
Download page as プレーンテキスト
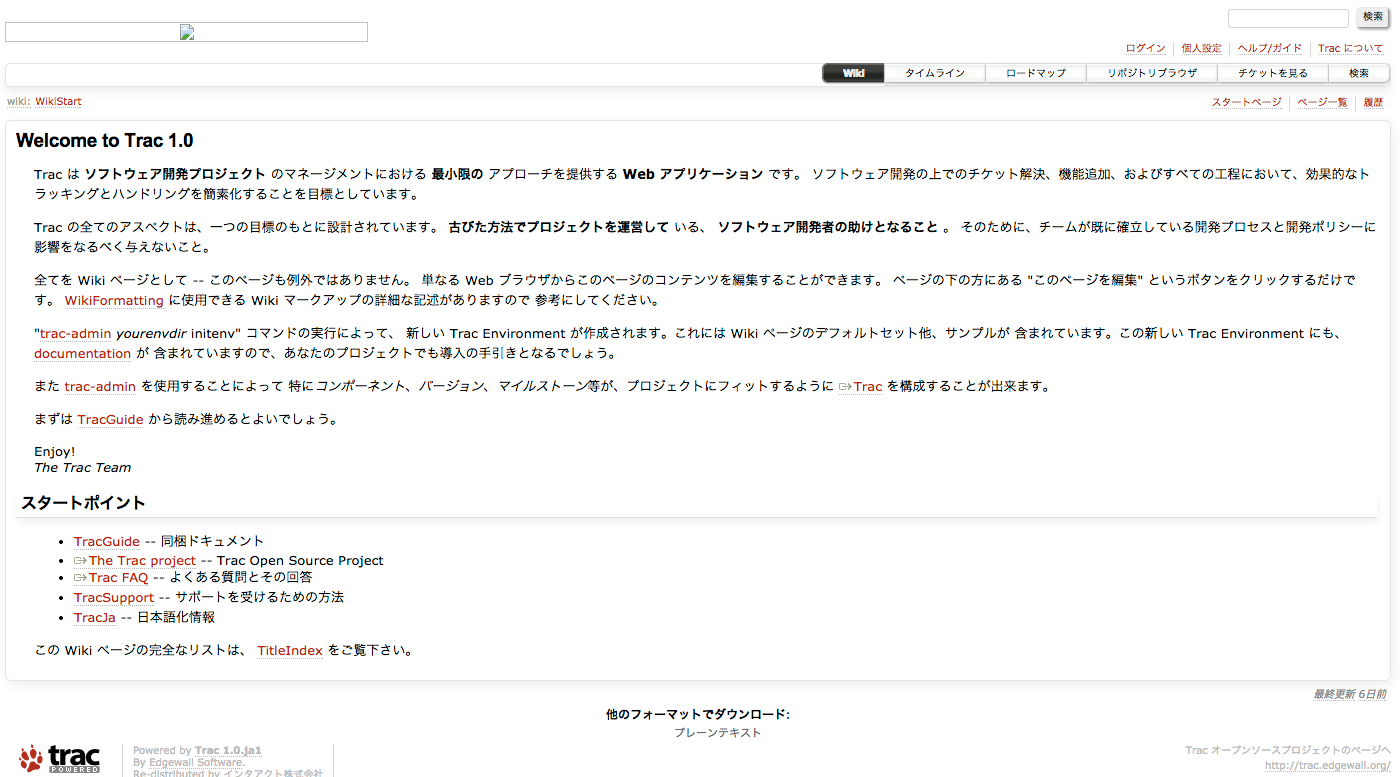717,733
